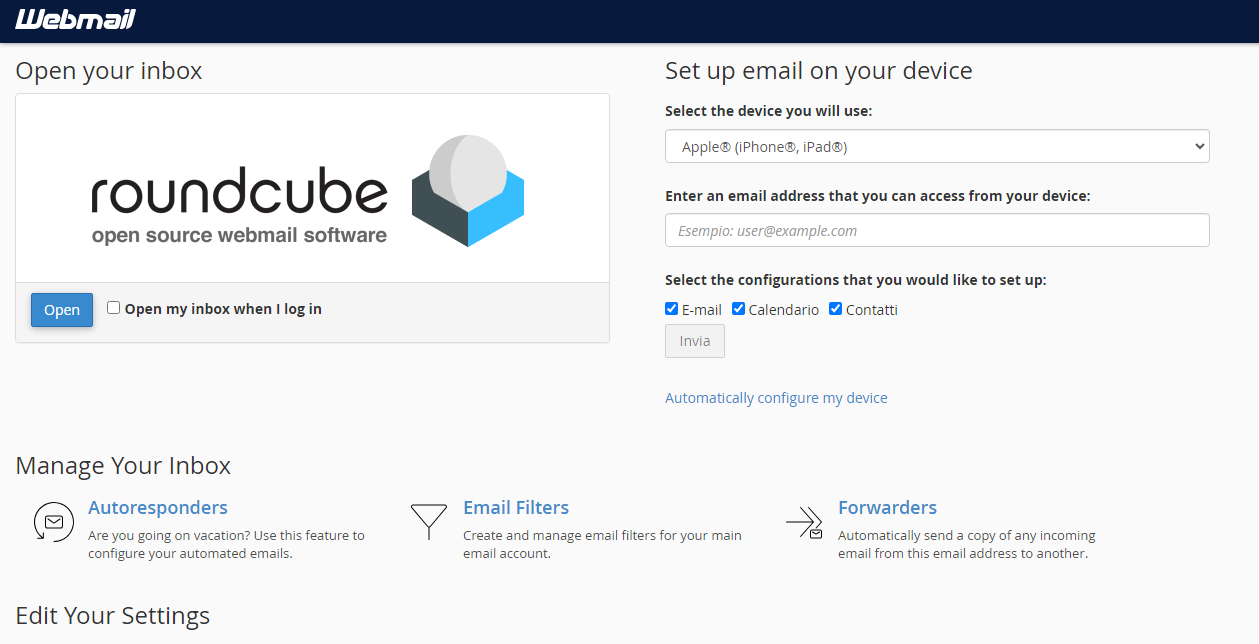Enable Open my inbox when I log in

tap(114, 308)
